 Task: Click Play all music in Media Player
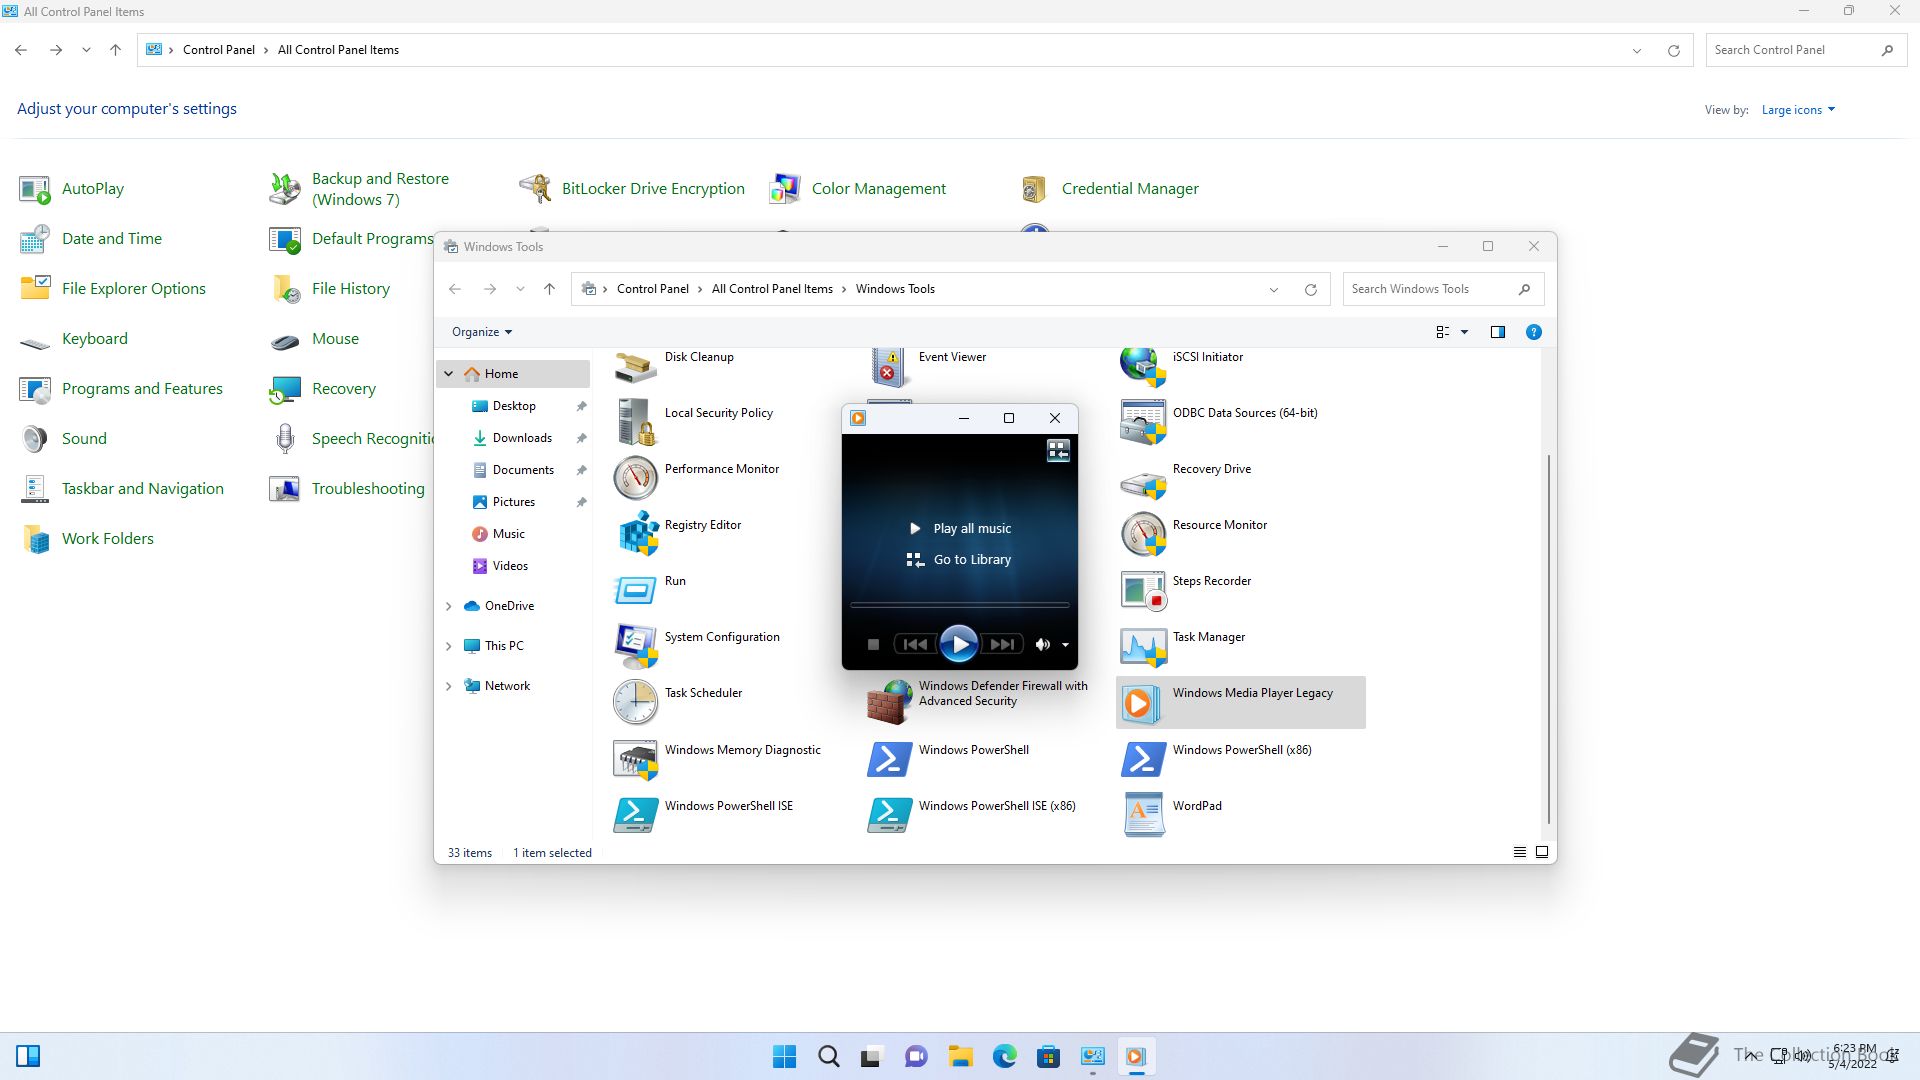[960, 528]
